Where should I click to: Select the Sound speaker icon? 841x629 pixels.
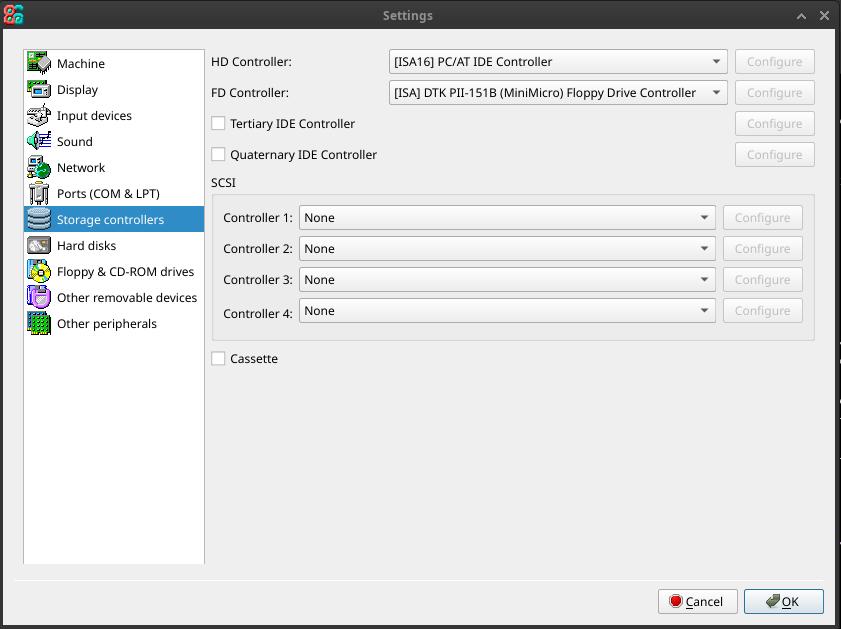pos(39,142)
